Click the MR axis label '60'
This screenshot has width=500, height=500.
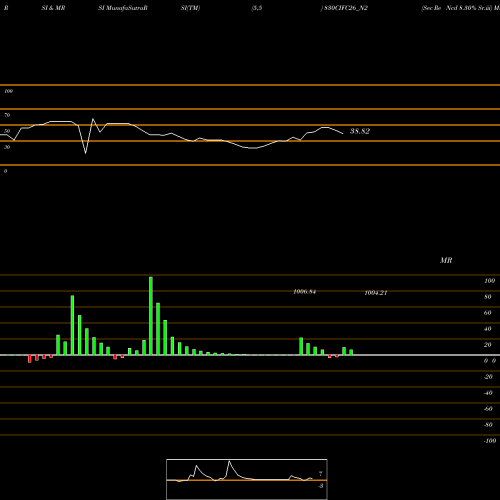coord(488,313)
